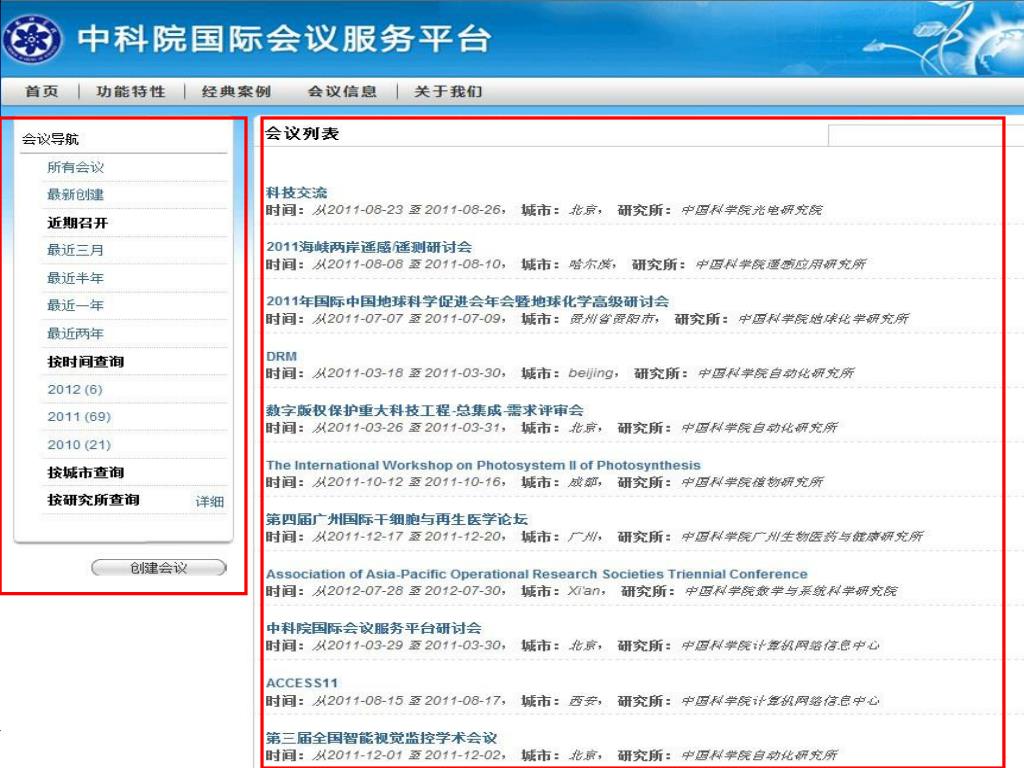1024x768 pixels.
Task: Go to 经典案例 in the nav bar
Action: [x=236, y=91]
